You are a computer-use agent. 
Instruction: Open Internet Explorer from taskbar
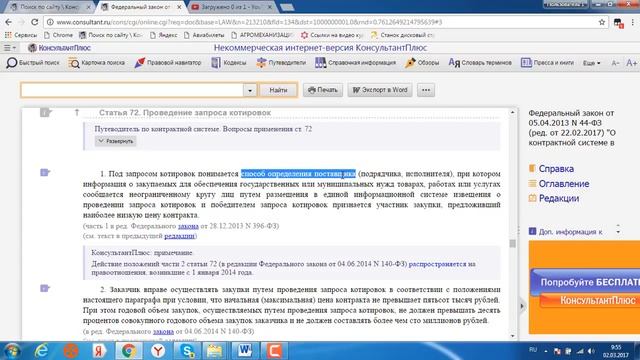(x=41, y=351)
